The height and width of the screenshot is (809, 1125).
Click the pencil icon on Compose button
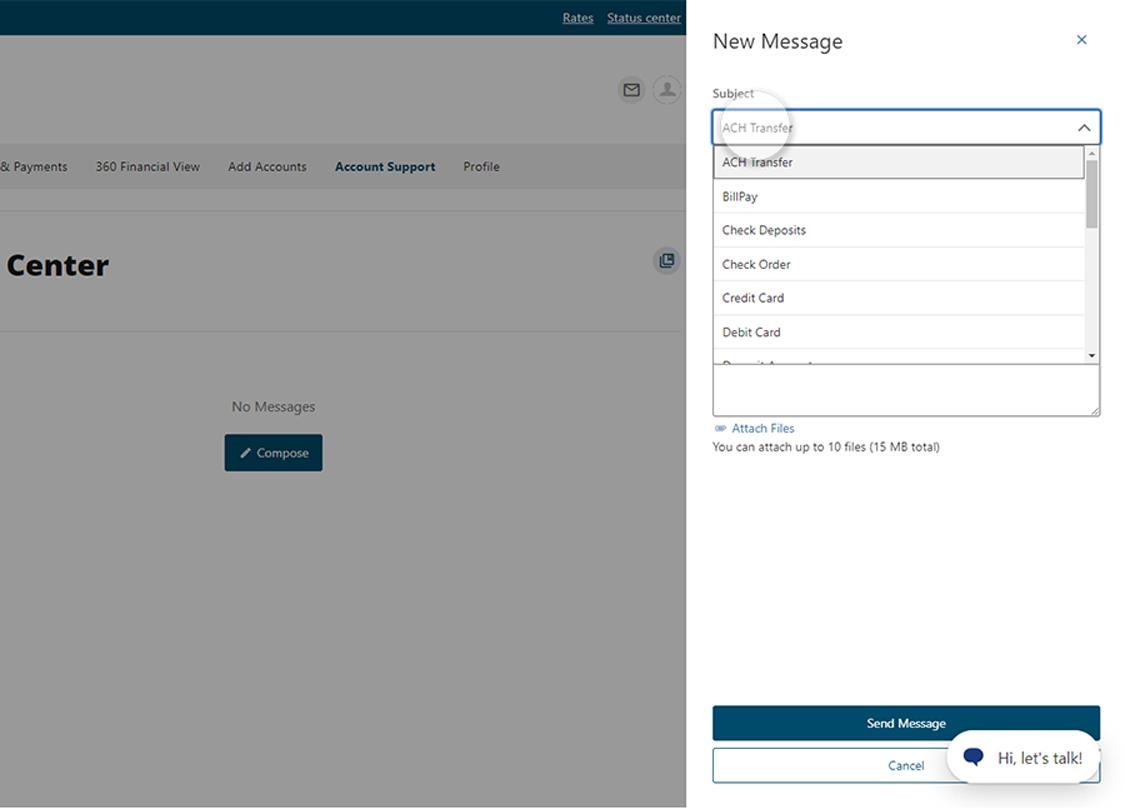pyautogui.click(x=245, y=453)
